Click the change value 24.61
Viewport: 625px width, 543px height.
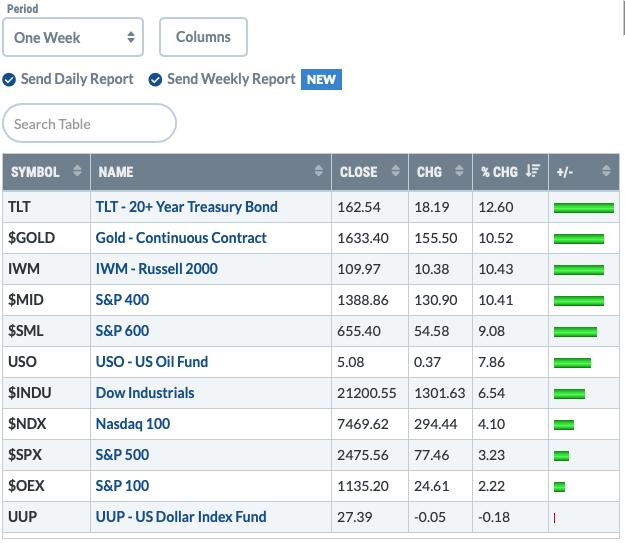(432, 486)
